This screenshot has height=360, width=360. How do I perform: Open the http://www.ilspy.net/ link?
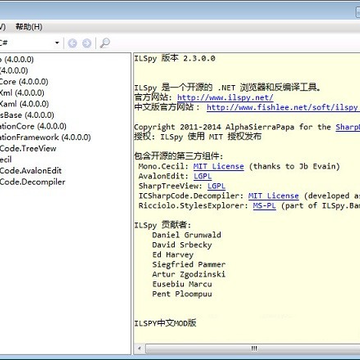click(225, 98)
